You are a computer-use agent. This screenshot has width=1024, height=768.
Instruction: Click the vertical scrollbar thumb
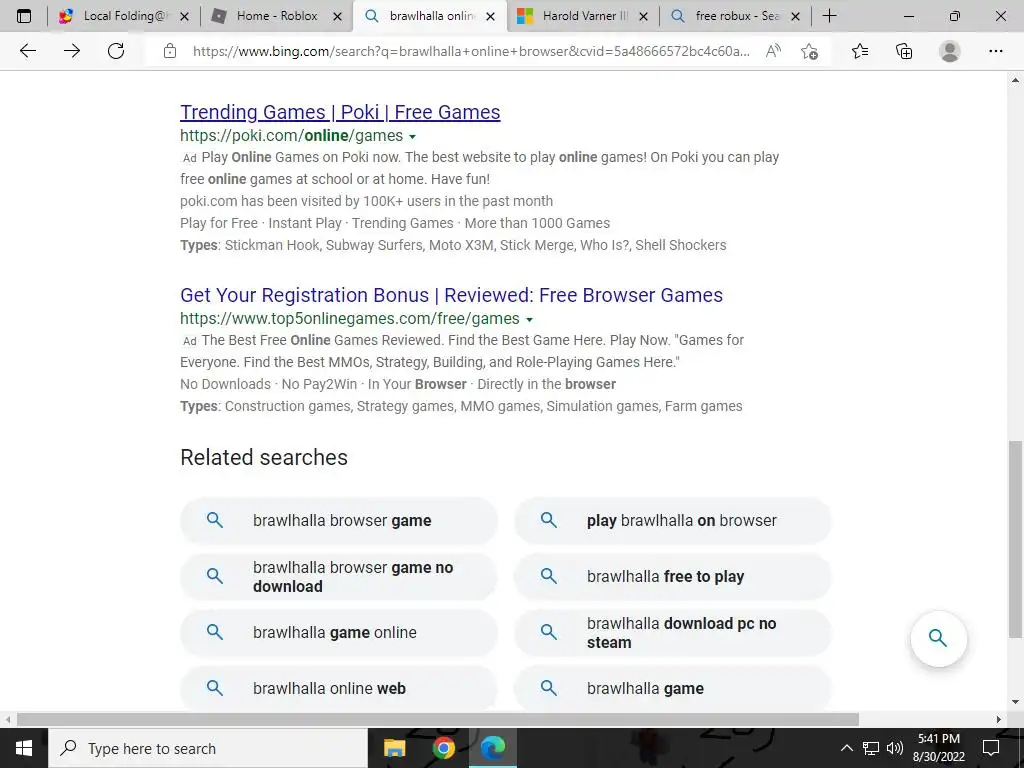(x=1016, y=539)
